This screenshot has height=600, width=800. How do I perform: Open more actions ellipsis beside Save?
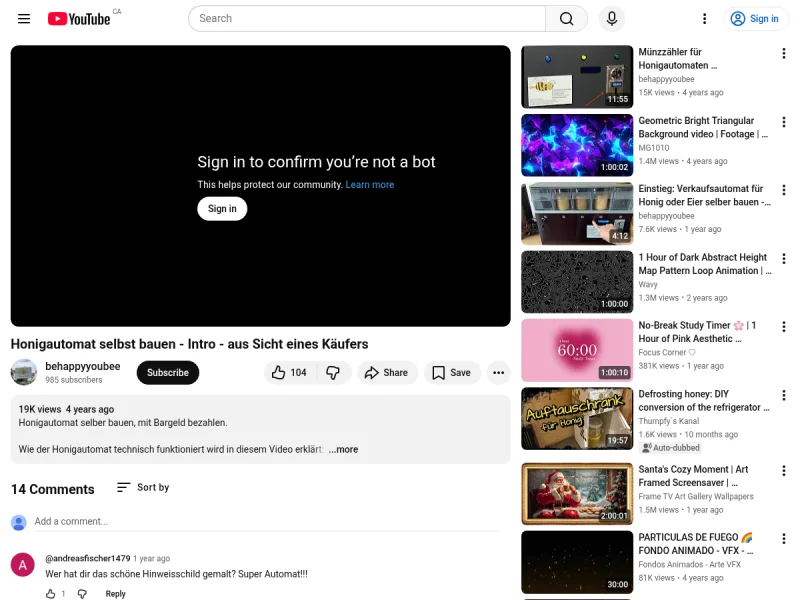coord(499,373)
